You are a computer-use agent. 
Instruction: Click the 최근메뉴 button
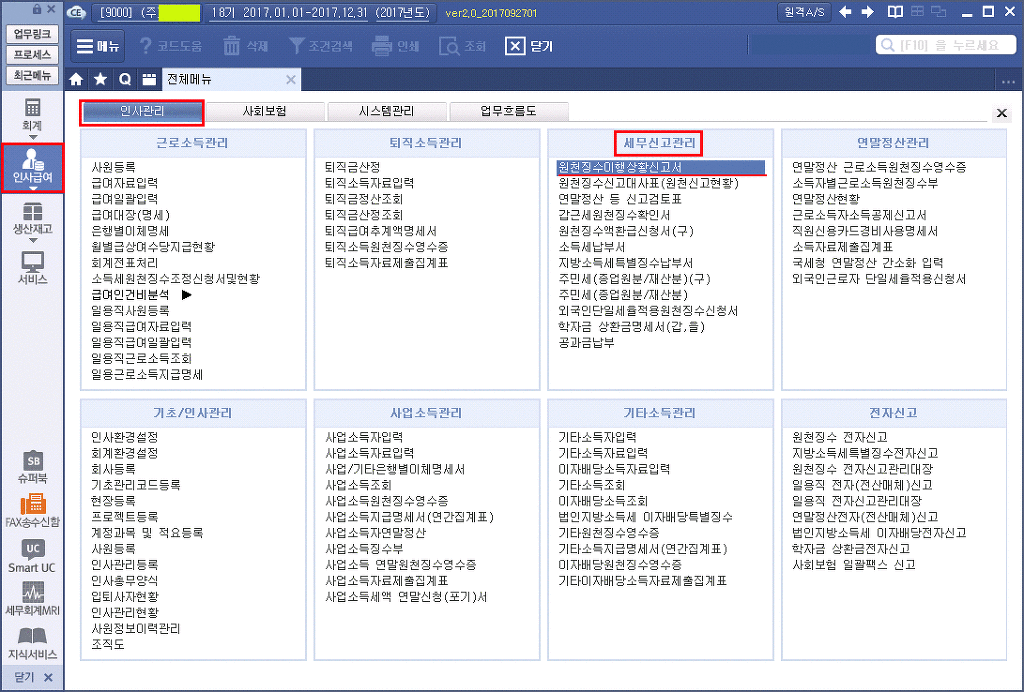[x=32, y=74]
